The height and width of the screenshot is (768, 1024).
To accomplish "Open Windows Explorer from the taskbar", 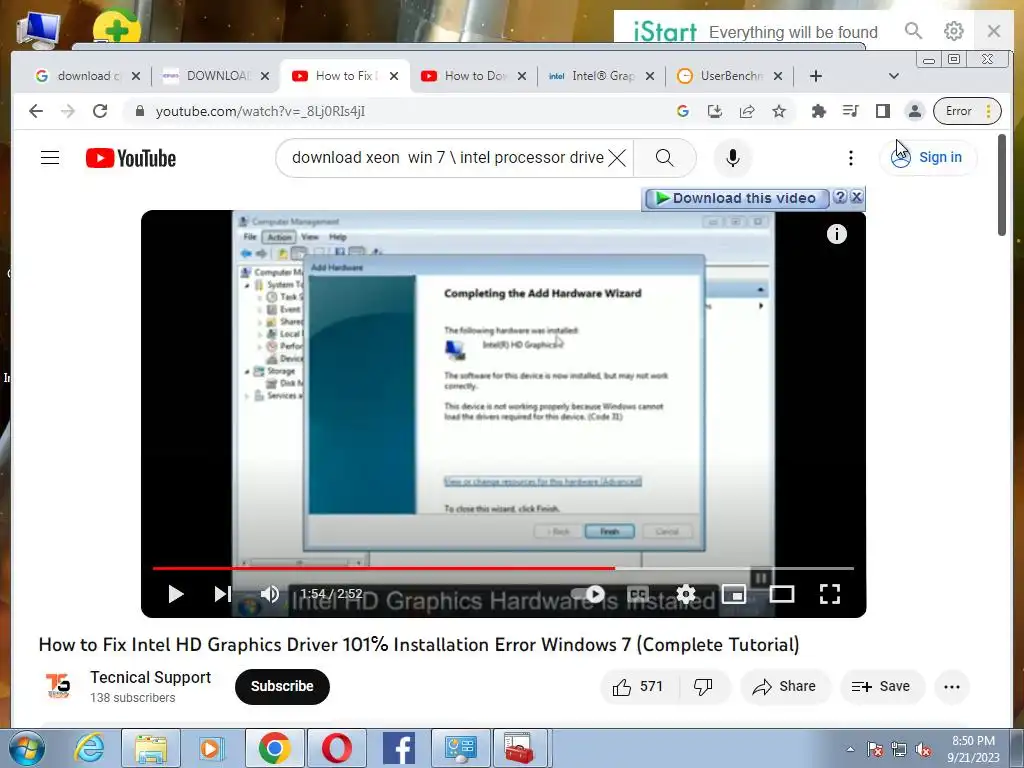I will coord(151,748).
